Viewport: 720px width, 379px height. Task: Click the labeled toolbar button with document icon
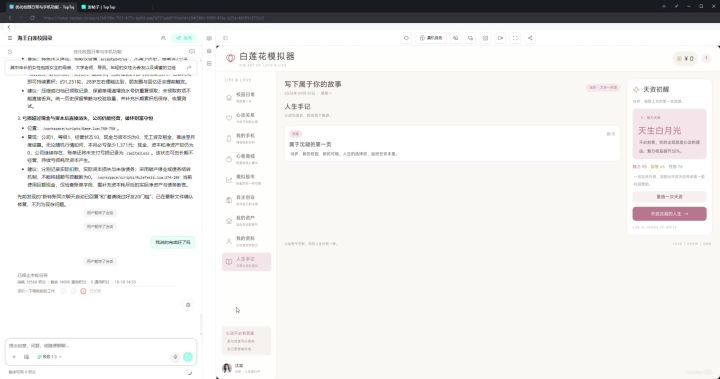(x=431, y=38)
